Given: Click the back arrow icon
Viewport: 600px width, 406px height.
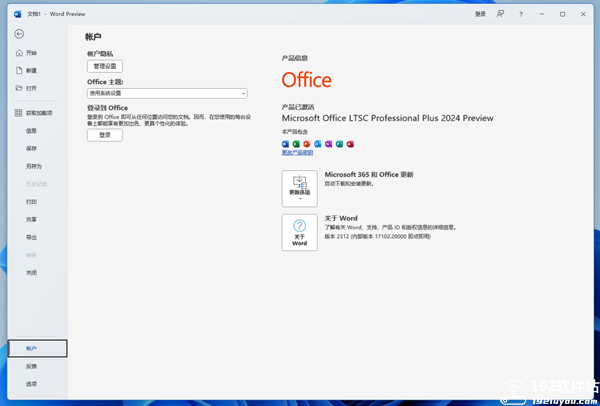Looking at the screenshot, I should click(19, 34).
